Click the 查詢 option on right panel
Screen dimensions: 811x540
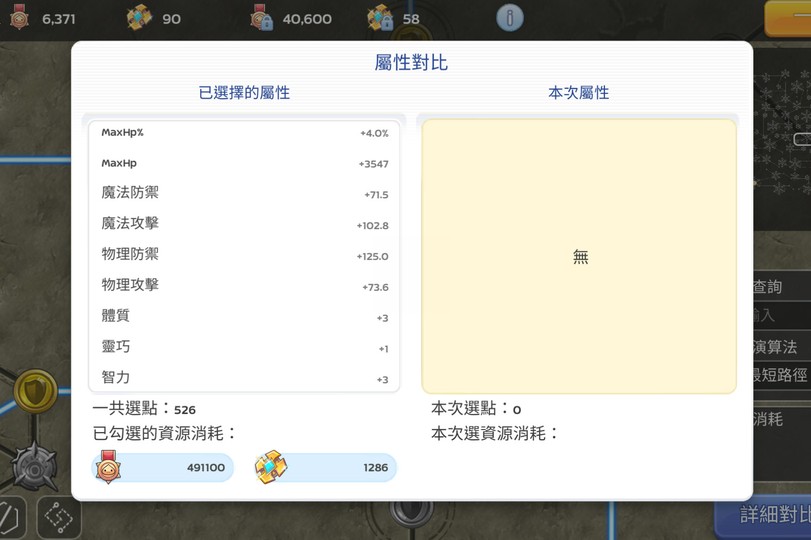pos(767,287)
